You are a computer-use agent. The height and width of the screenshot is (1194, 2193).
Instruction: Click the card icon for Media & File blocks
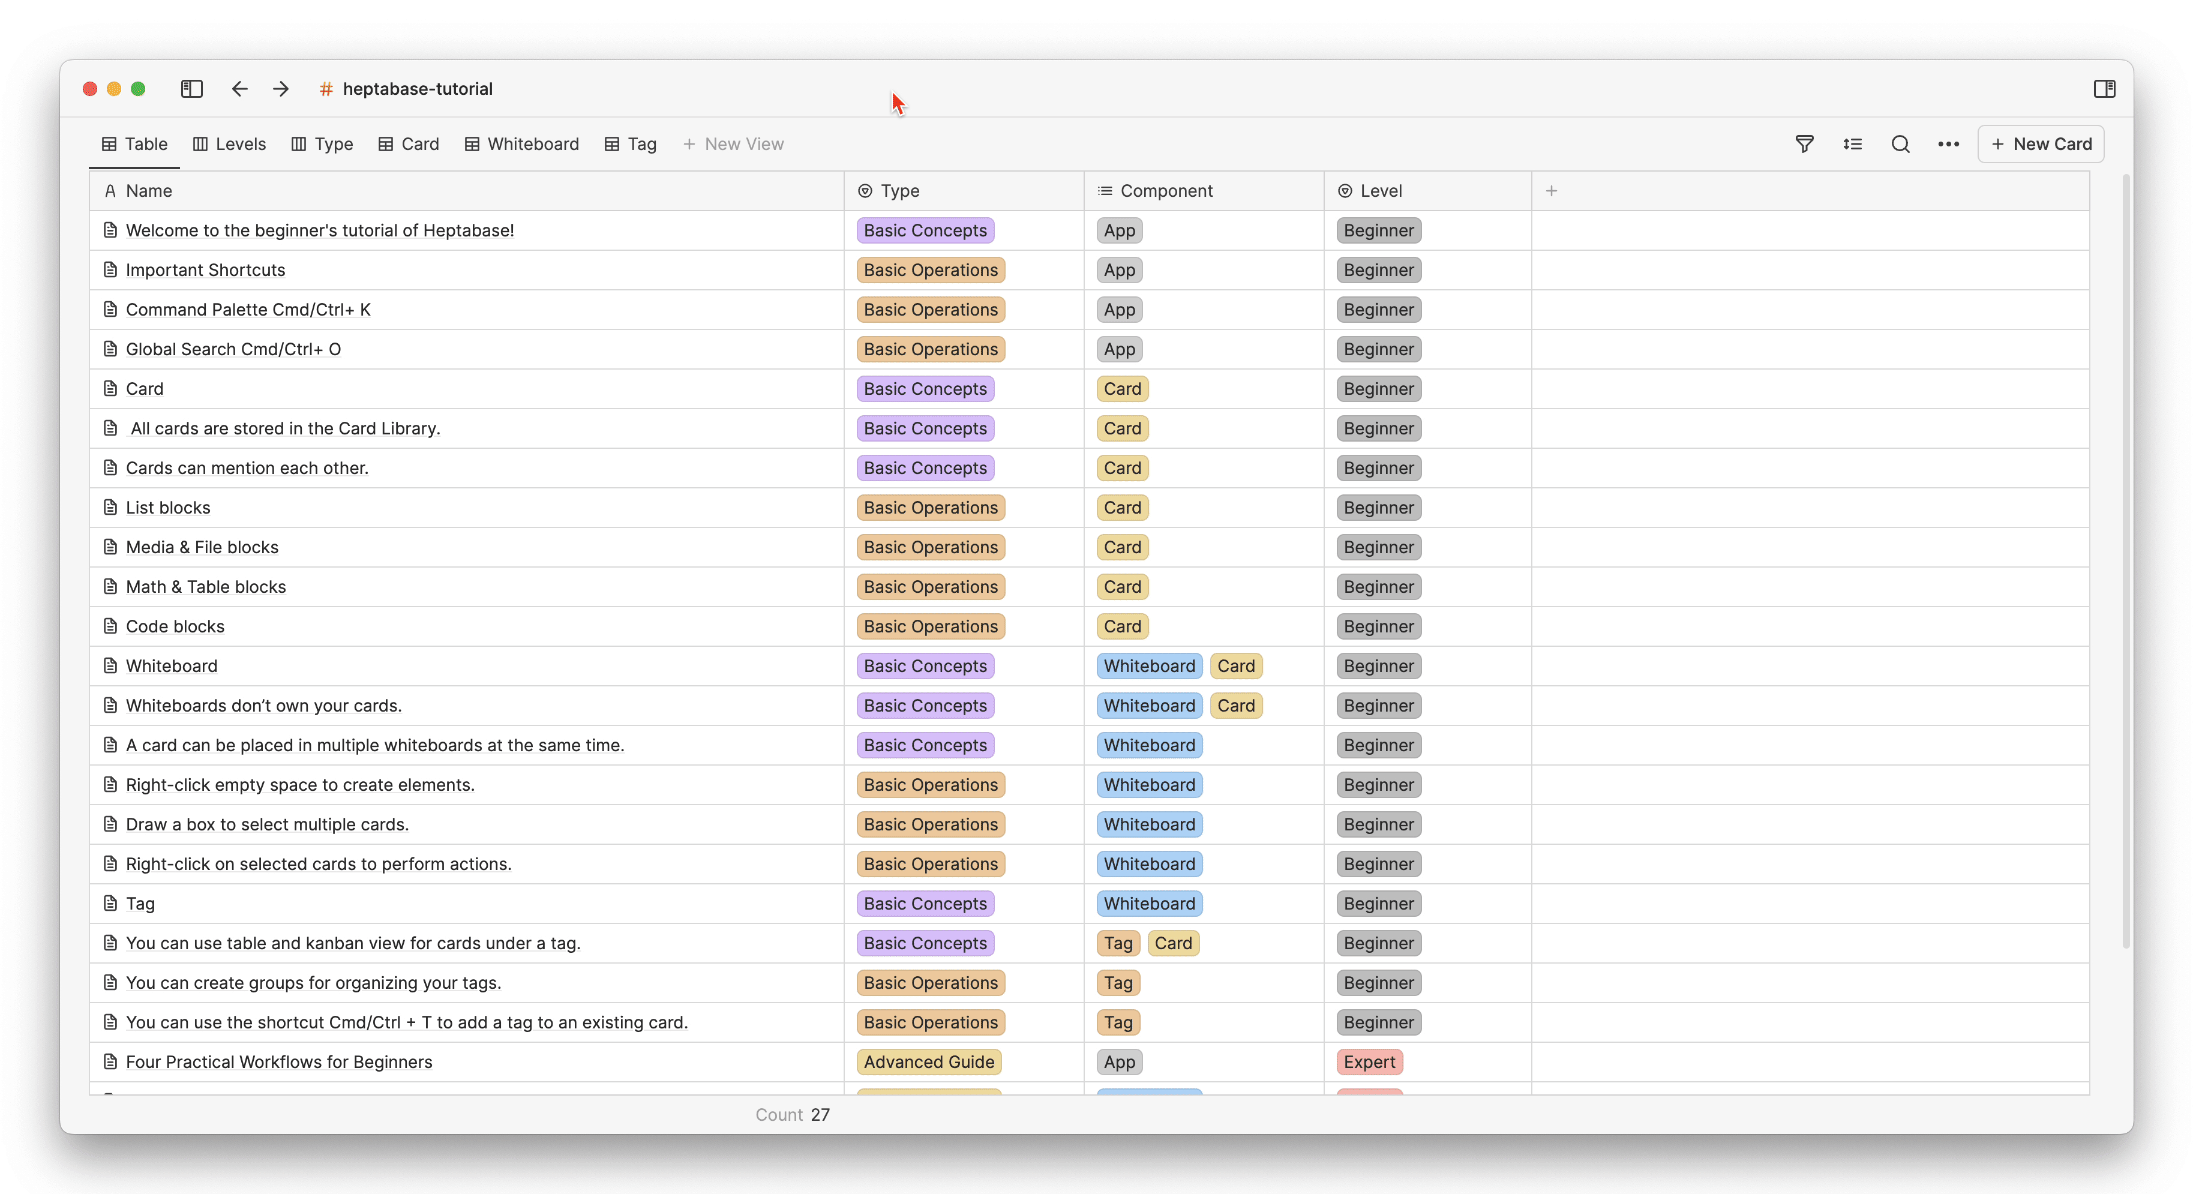click(x=111, y=547)
